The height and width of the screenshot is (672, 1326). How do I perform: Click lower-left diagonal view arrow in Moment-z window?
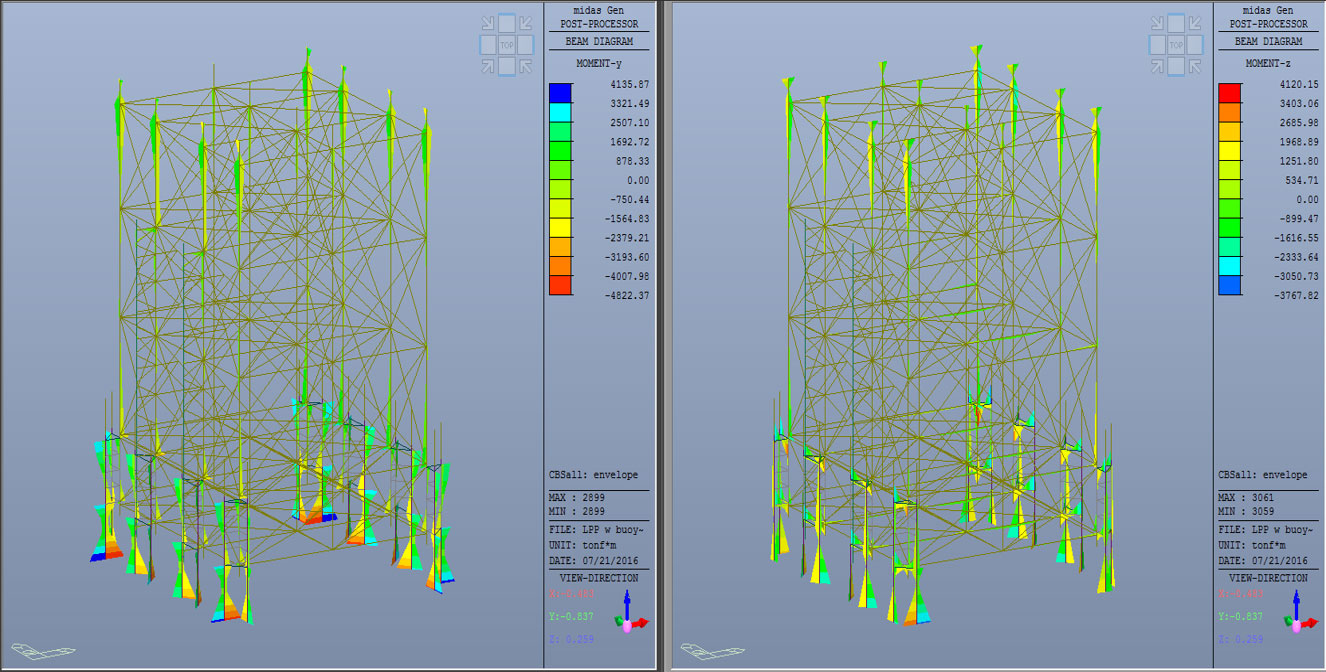pos(1157,65)
